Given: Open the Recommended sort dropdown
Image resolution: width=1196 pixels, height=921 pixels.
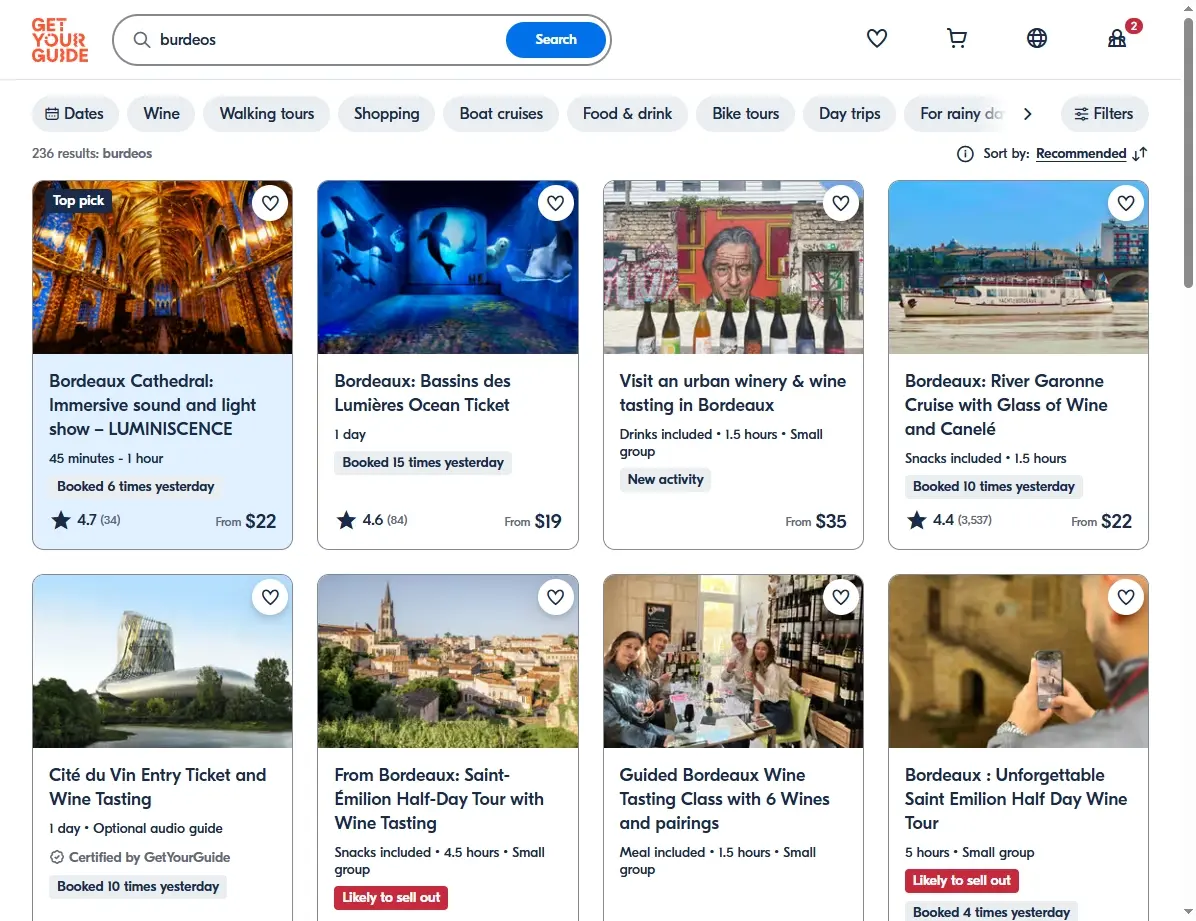Looking at the screenshot, I should pos(1081,154).
